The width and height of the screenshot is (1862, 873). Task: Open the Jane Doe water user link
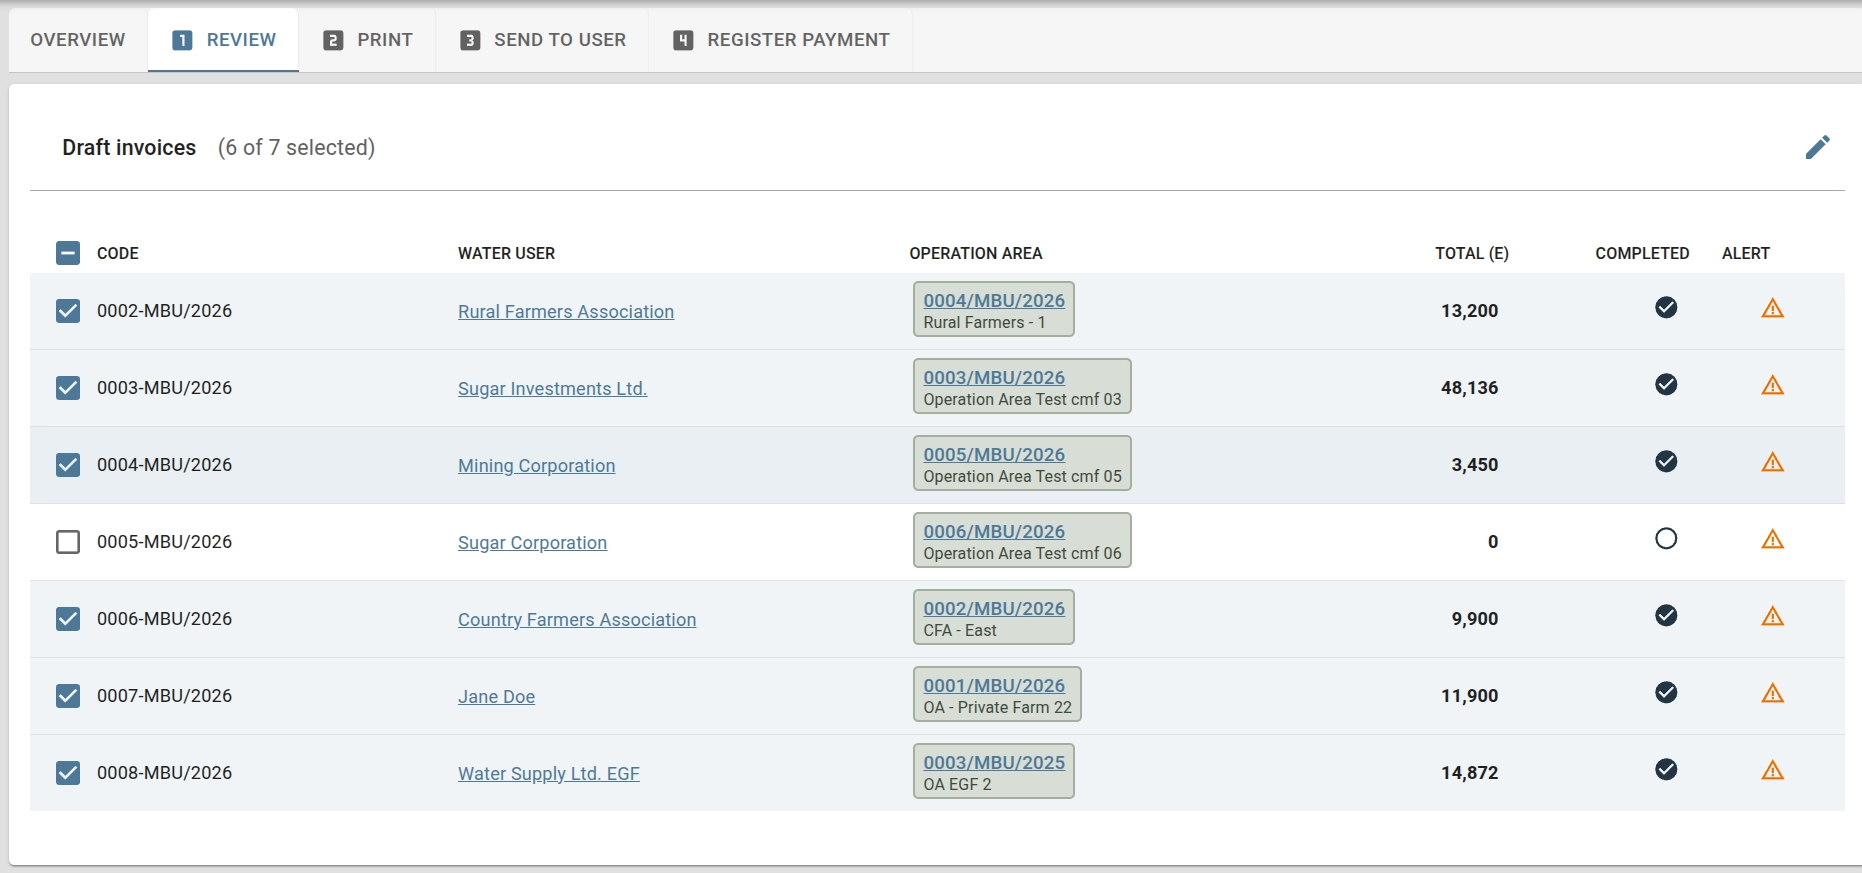point(496,697)
